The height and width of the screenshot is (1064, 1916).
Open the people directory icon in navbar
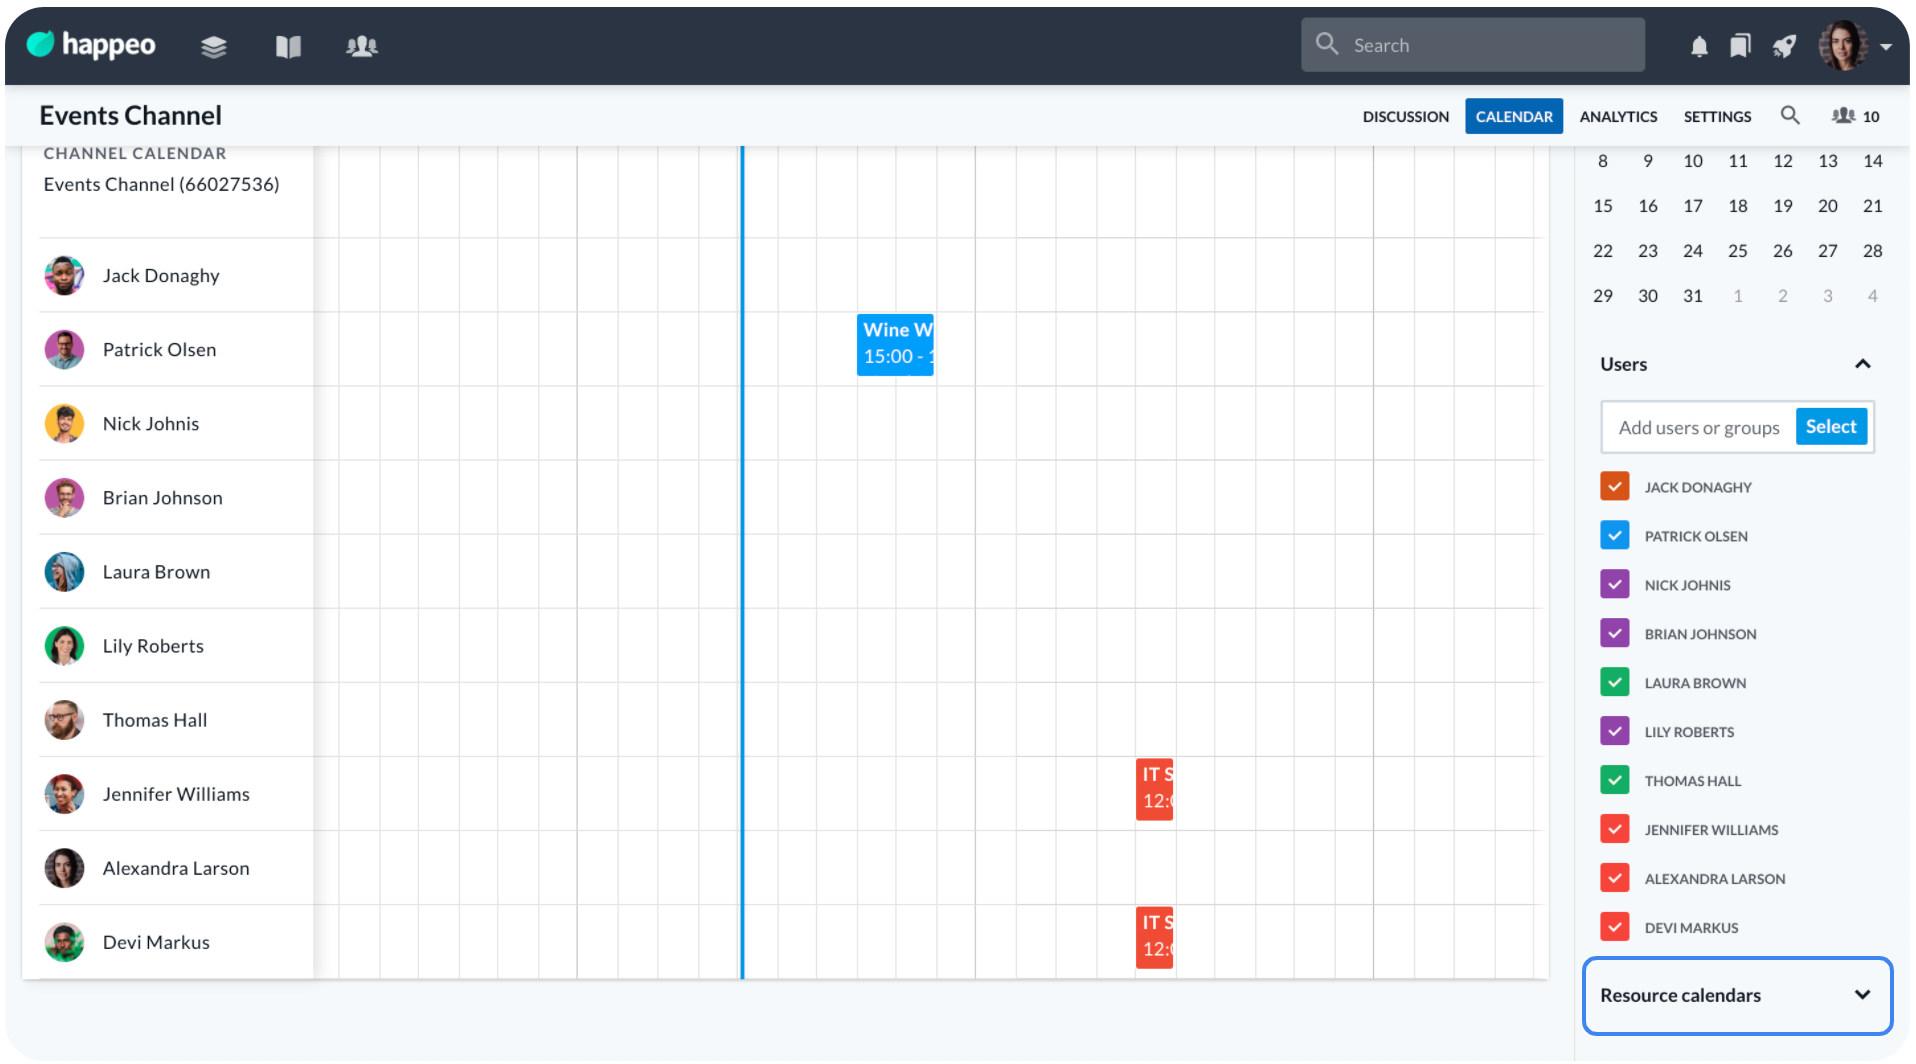point(361,46)
